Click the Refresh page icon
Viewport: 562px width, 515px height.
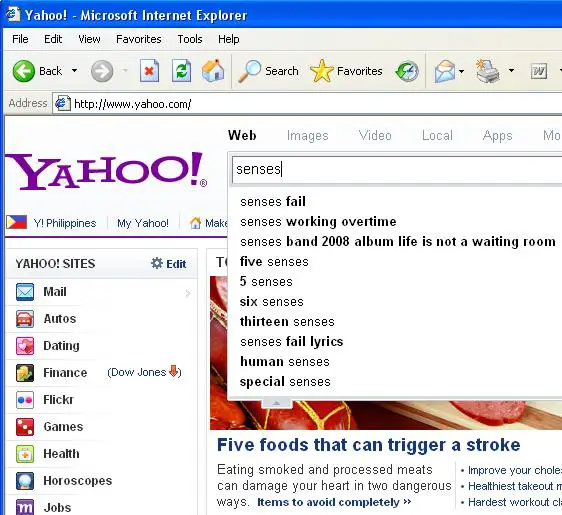click(181, 71)
